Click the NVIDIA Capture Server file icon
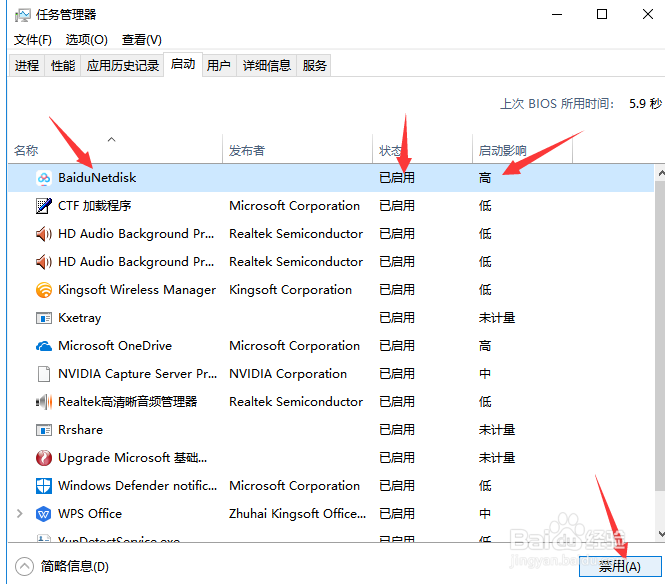665x584 pixels. (44, 374)
